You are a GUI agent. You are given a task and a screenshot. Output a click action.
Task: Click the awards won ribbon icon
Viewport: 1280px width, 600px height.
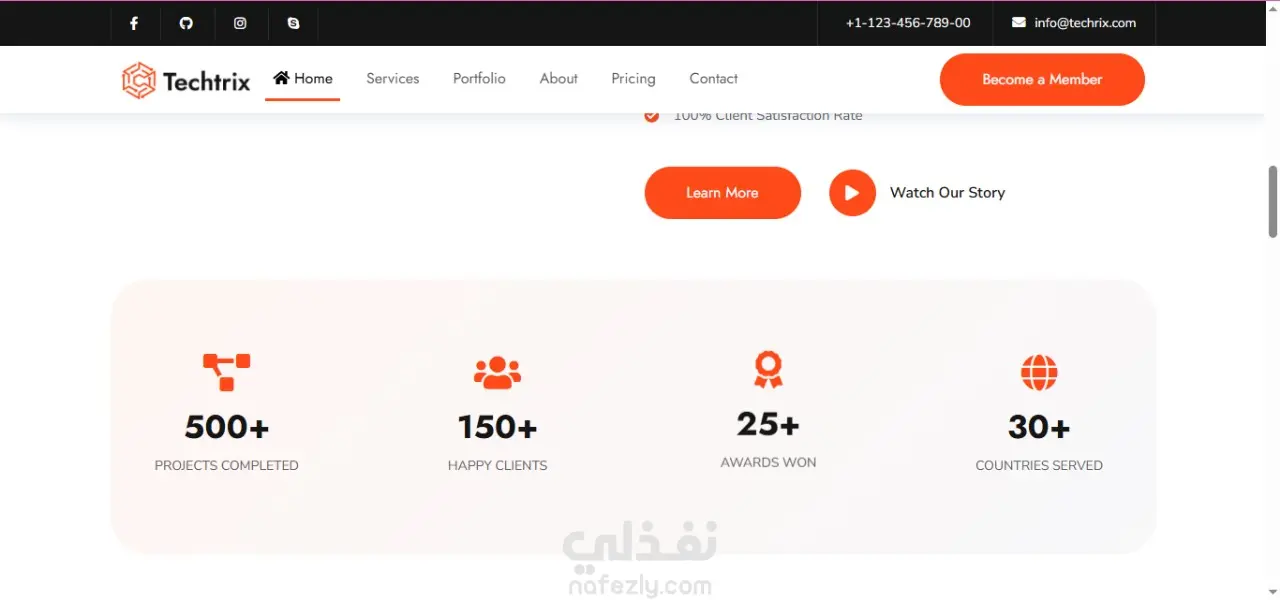[x=768, y=369]
